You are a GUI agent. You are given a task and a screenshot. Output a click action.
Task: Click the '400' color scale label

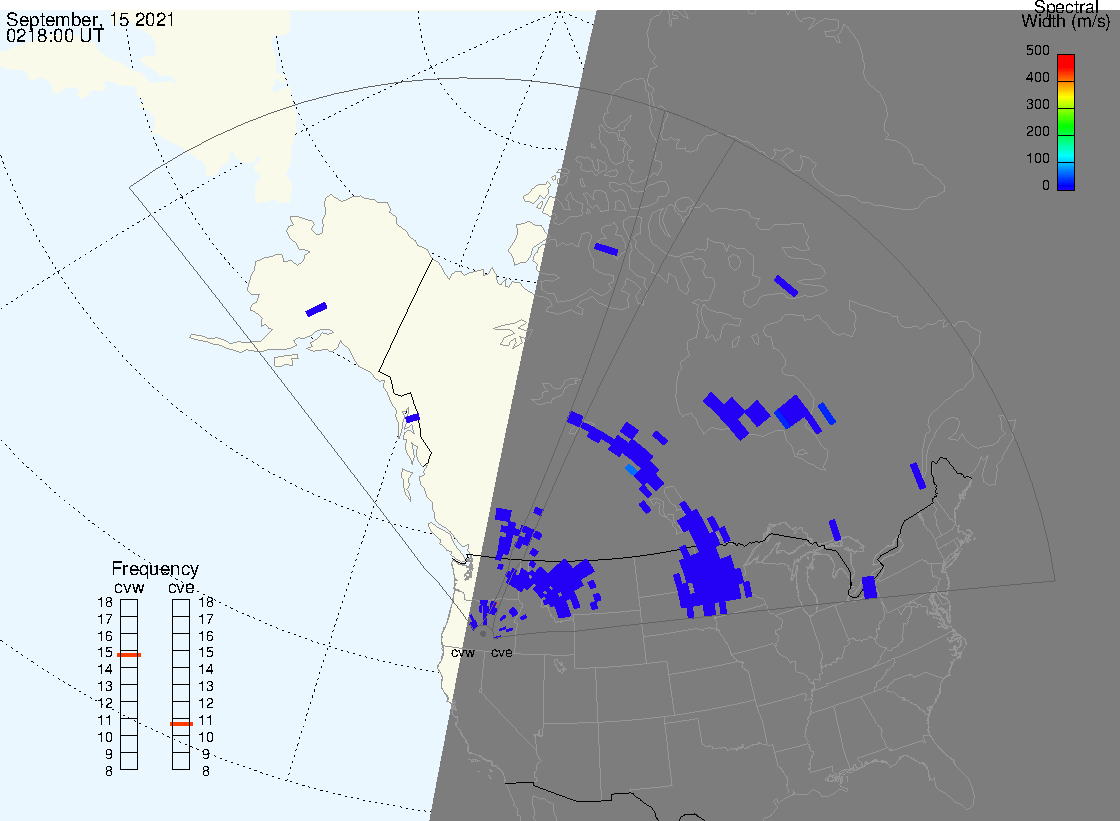(x=1037, y=77)
